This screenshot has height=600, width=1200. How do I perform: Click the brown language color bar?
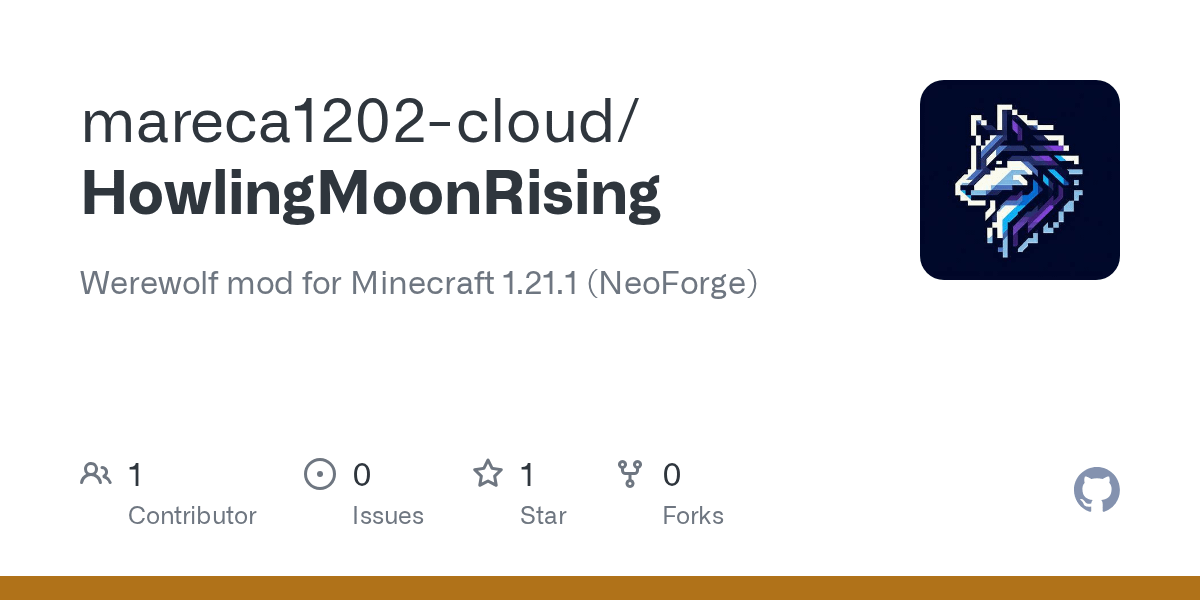point(600,588)
